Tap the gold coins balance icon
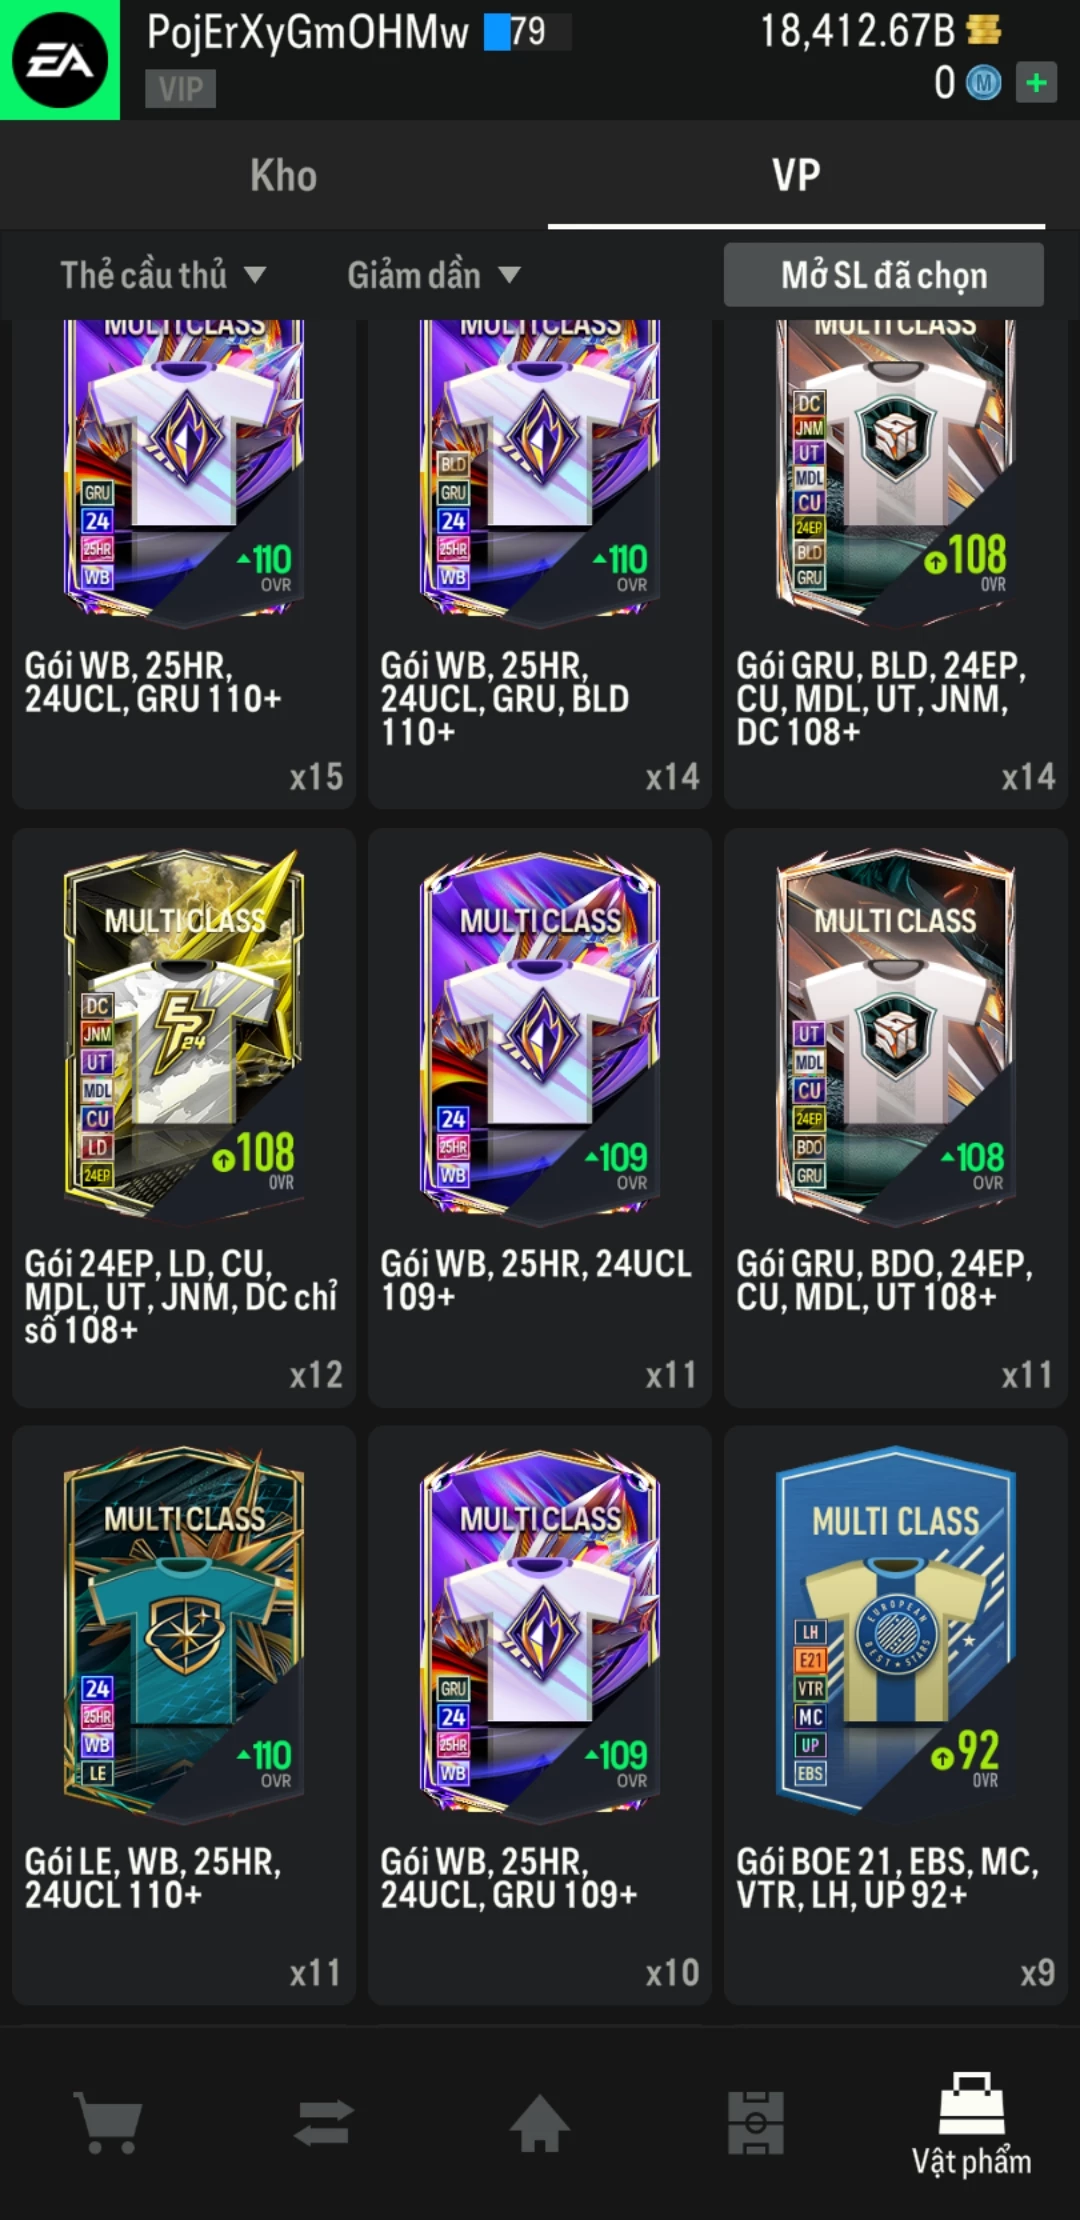Viewport: 1080px width, 2220px height. pos(984,30)
